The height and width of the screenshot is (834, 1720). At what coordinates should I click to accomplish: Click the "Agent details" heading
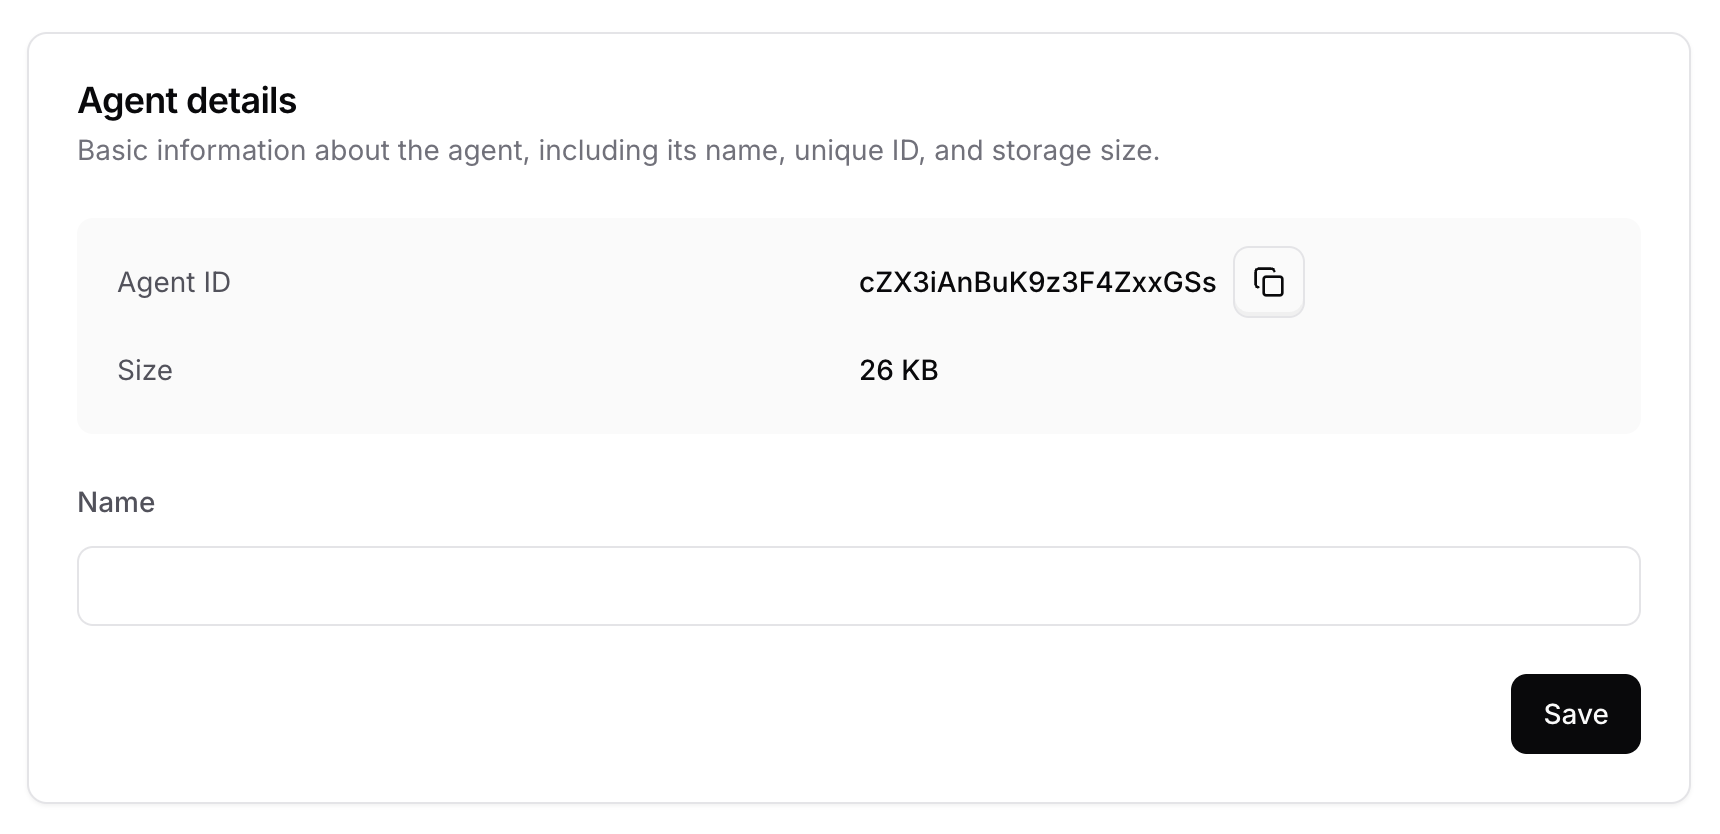(187, 101)
